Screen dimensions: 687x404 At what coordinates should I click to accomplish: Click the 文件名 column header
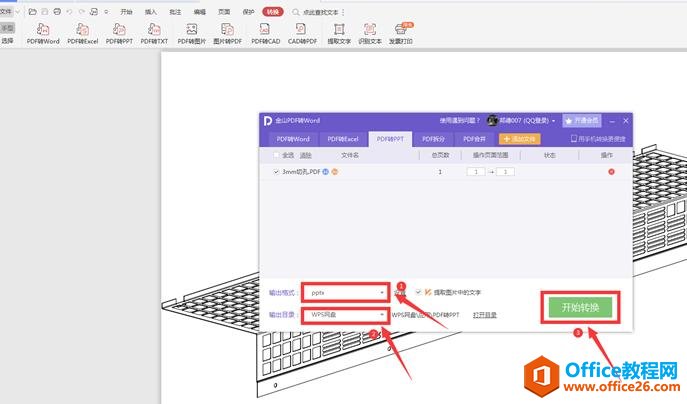pos(350,155)
